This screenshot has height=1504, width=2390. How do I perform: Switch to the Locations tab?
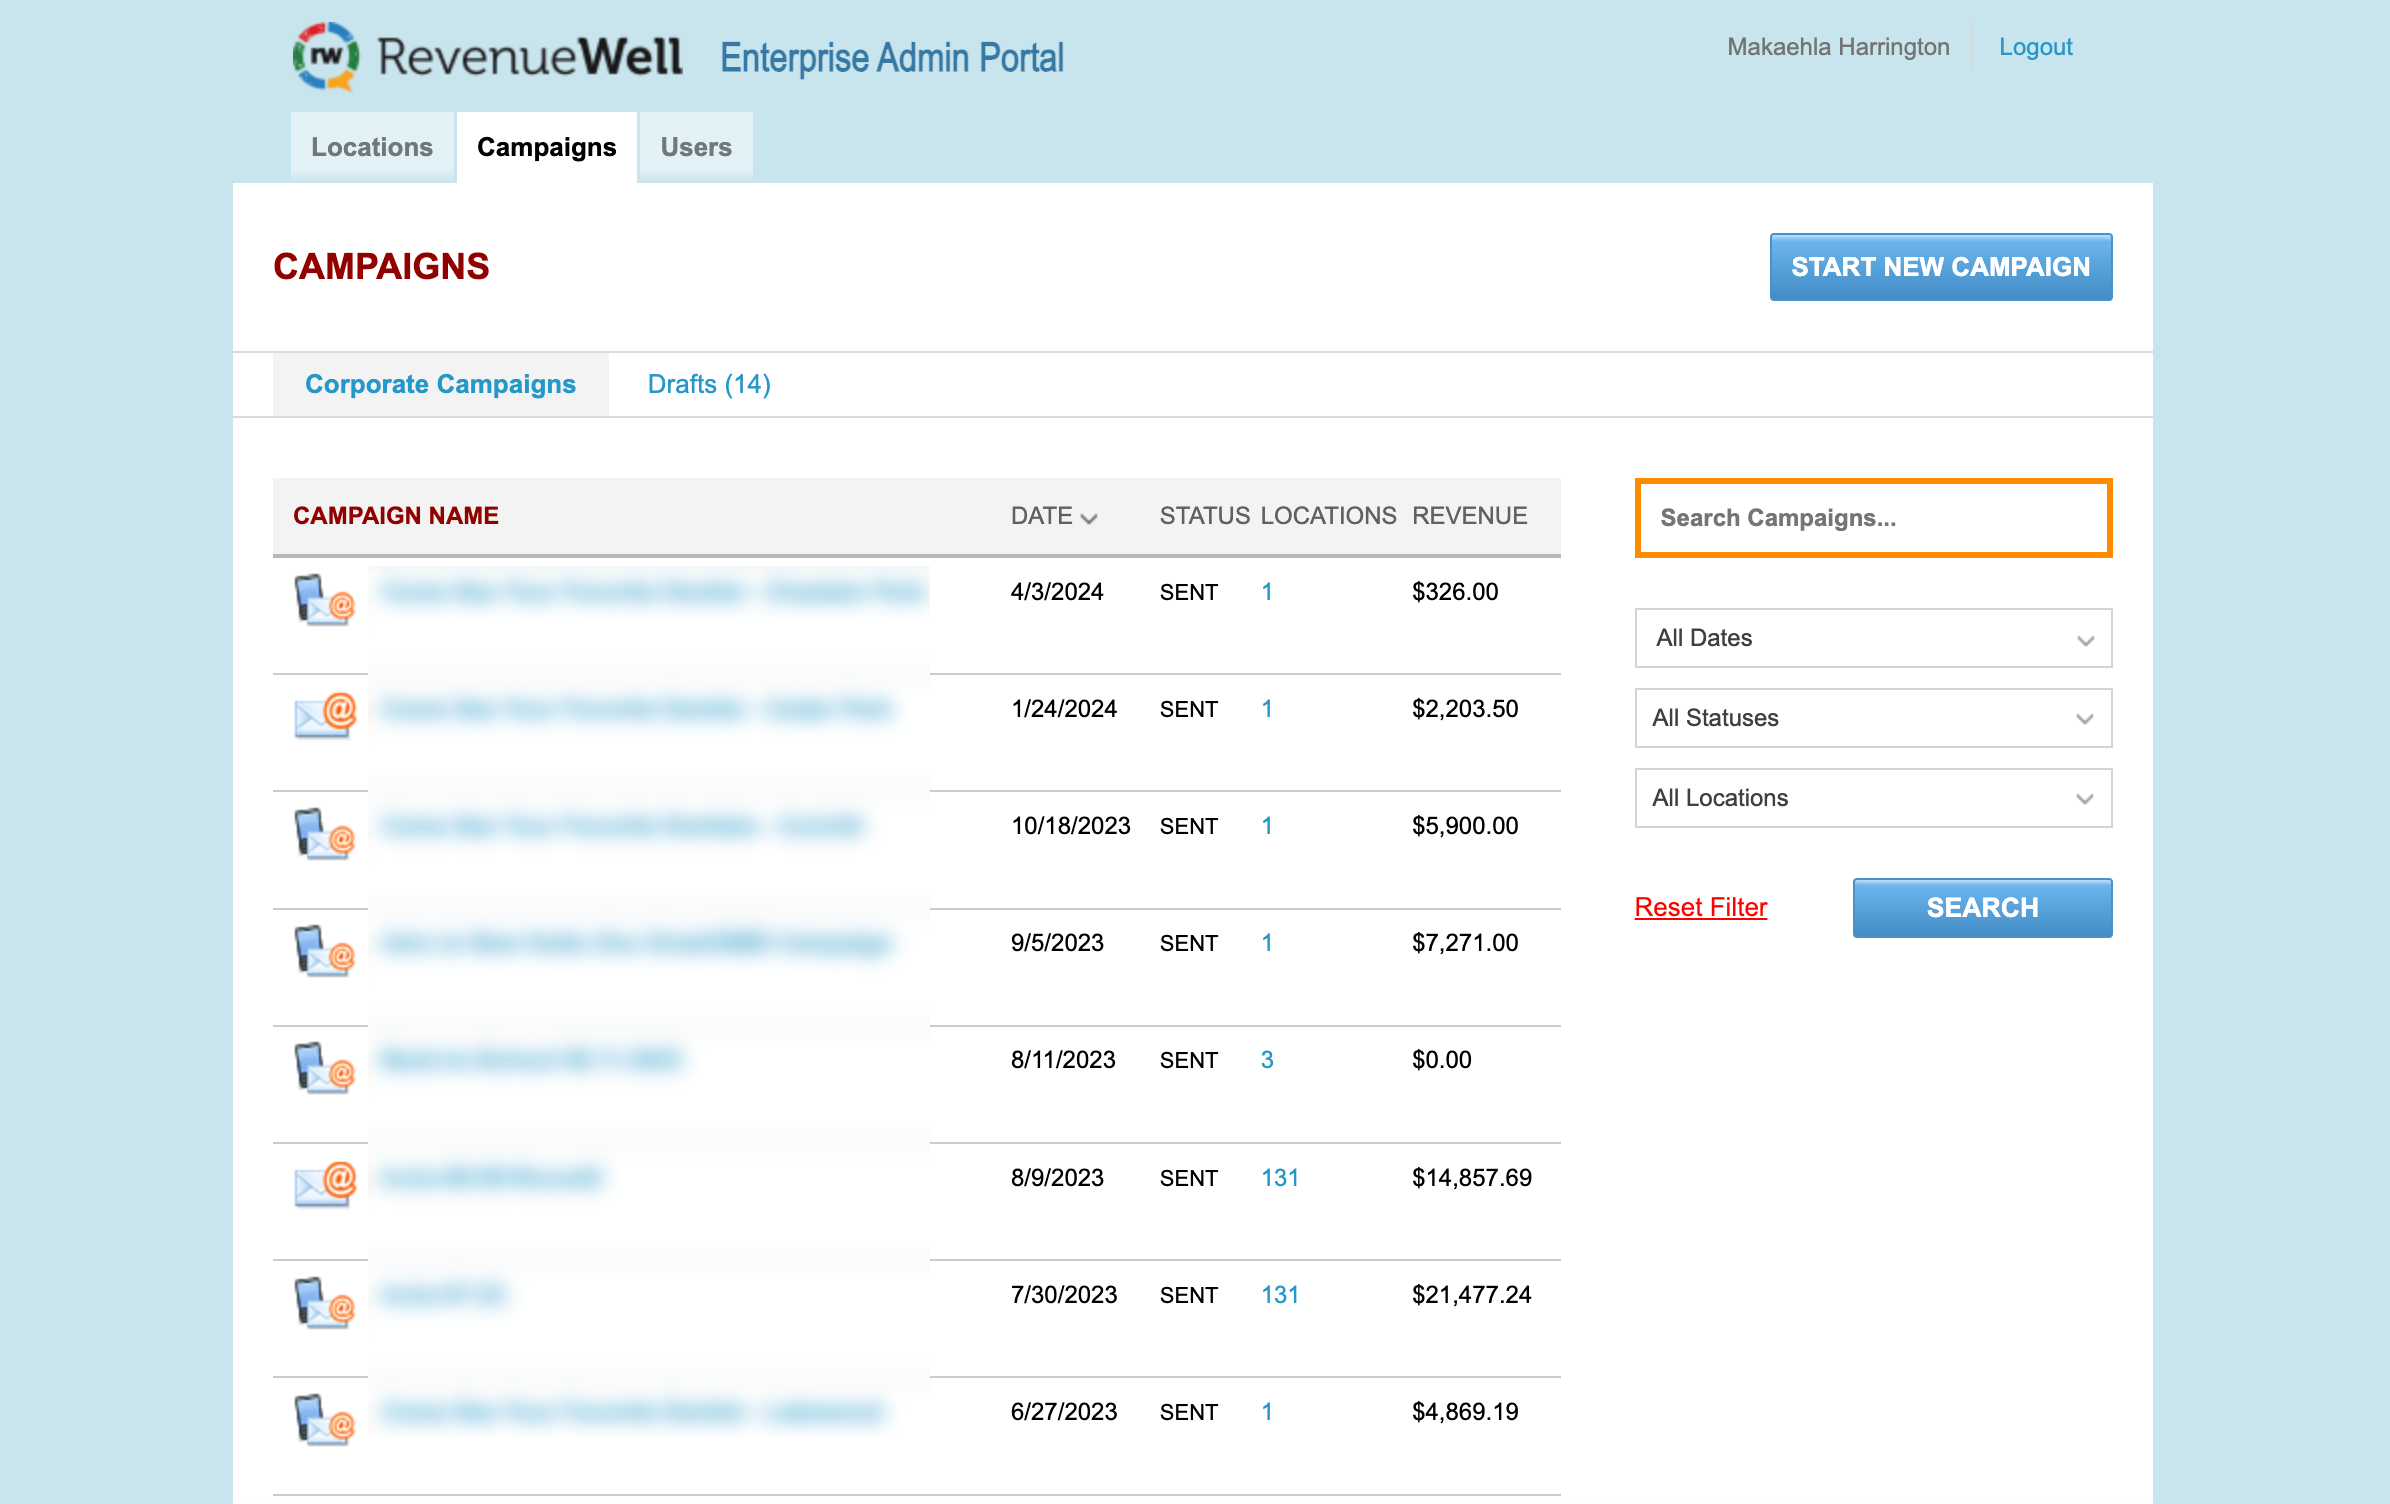(x=372, y=147)
